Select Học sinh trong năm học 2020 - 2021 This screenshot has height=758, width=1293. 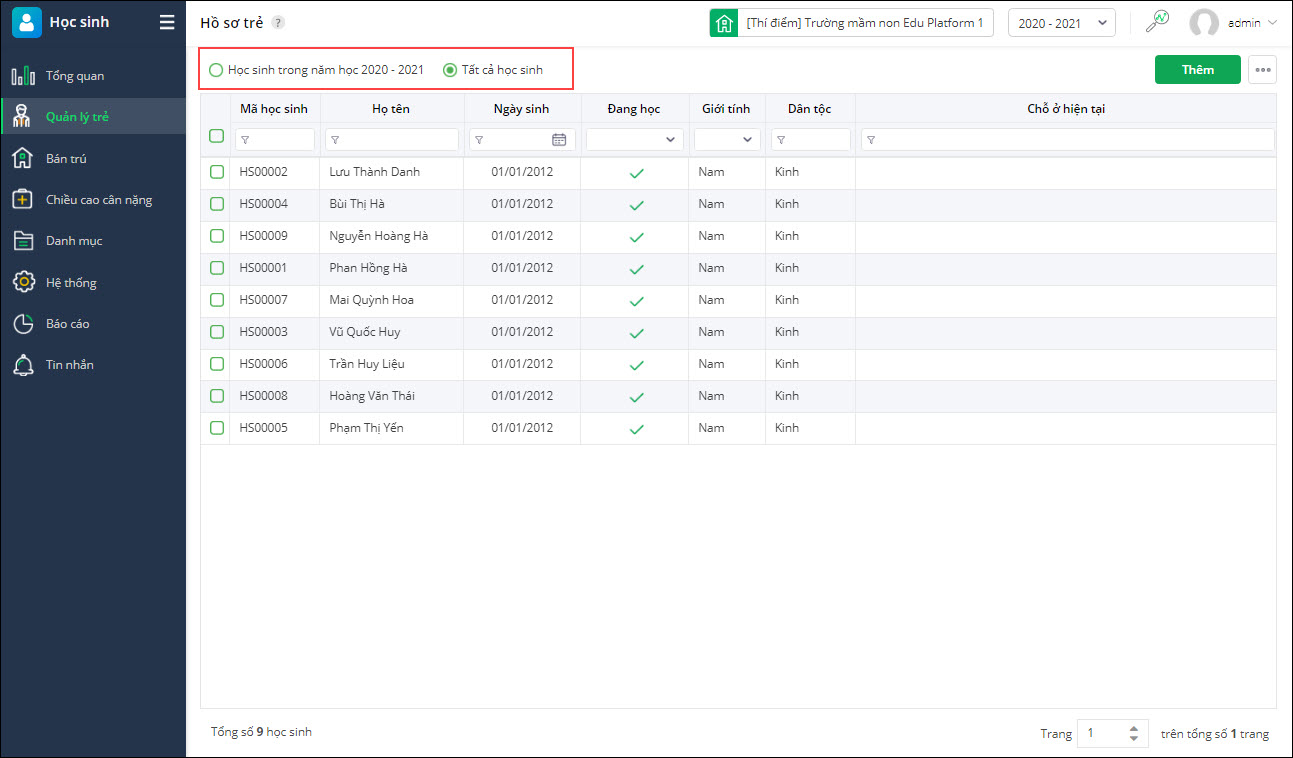216,70
